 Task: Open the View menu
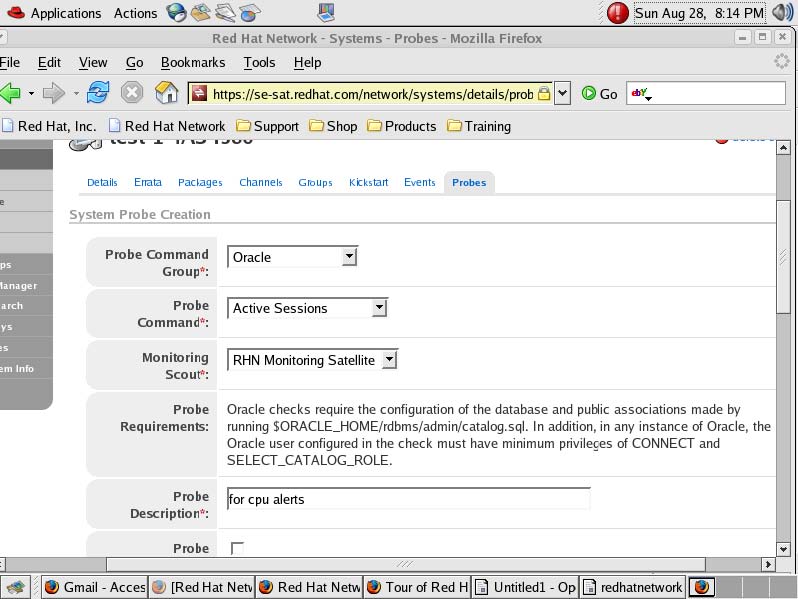tap(93, 62)
